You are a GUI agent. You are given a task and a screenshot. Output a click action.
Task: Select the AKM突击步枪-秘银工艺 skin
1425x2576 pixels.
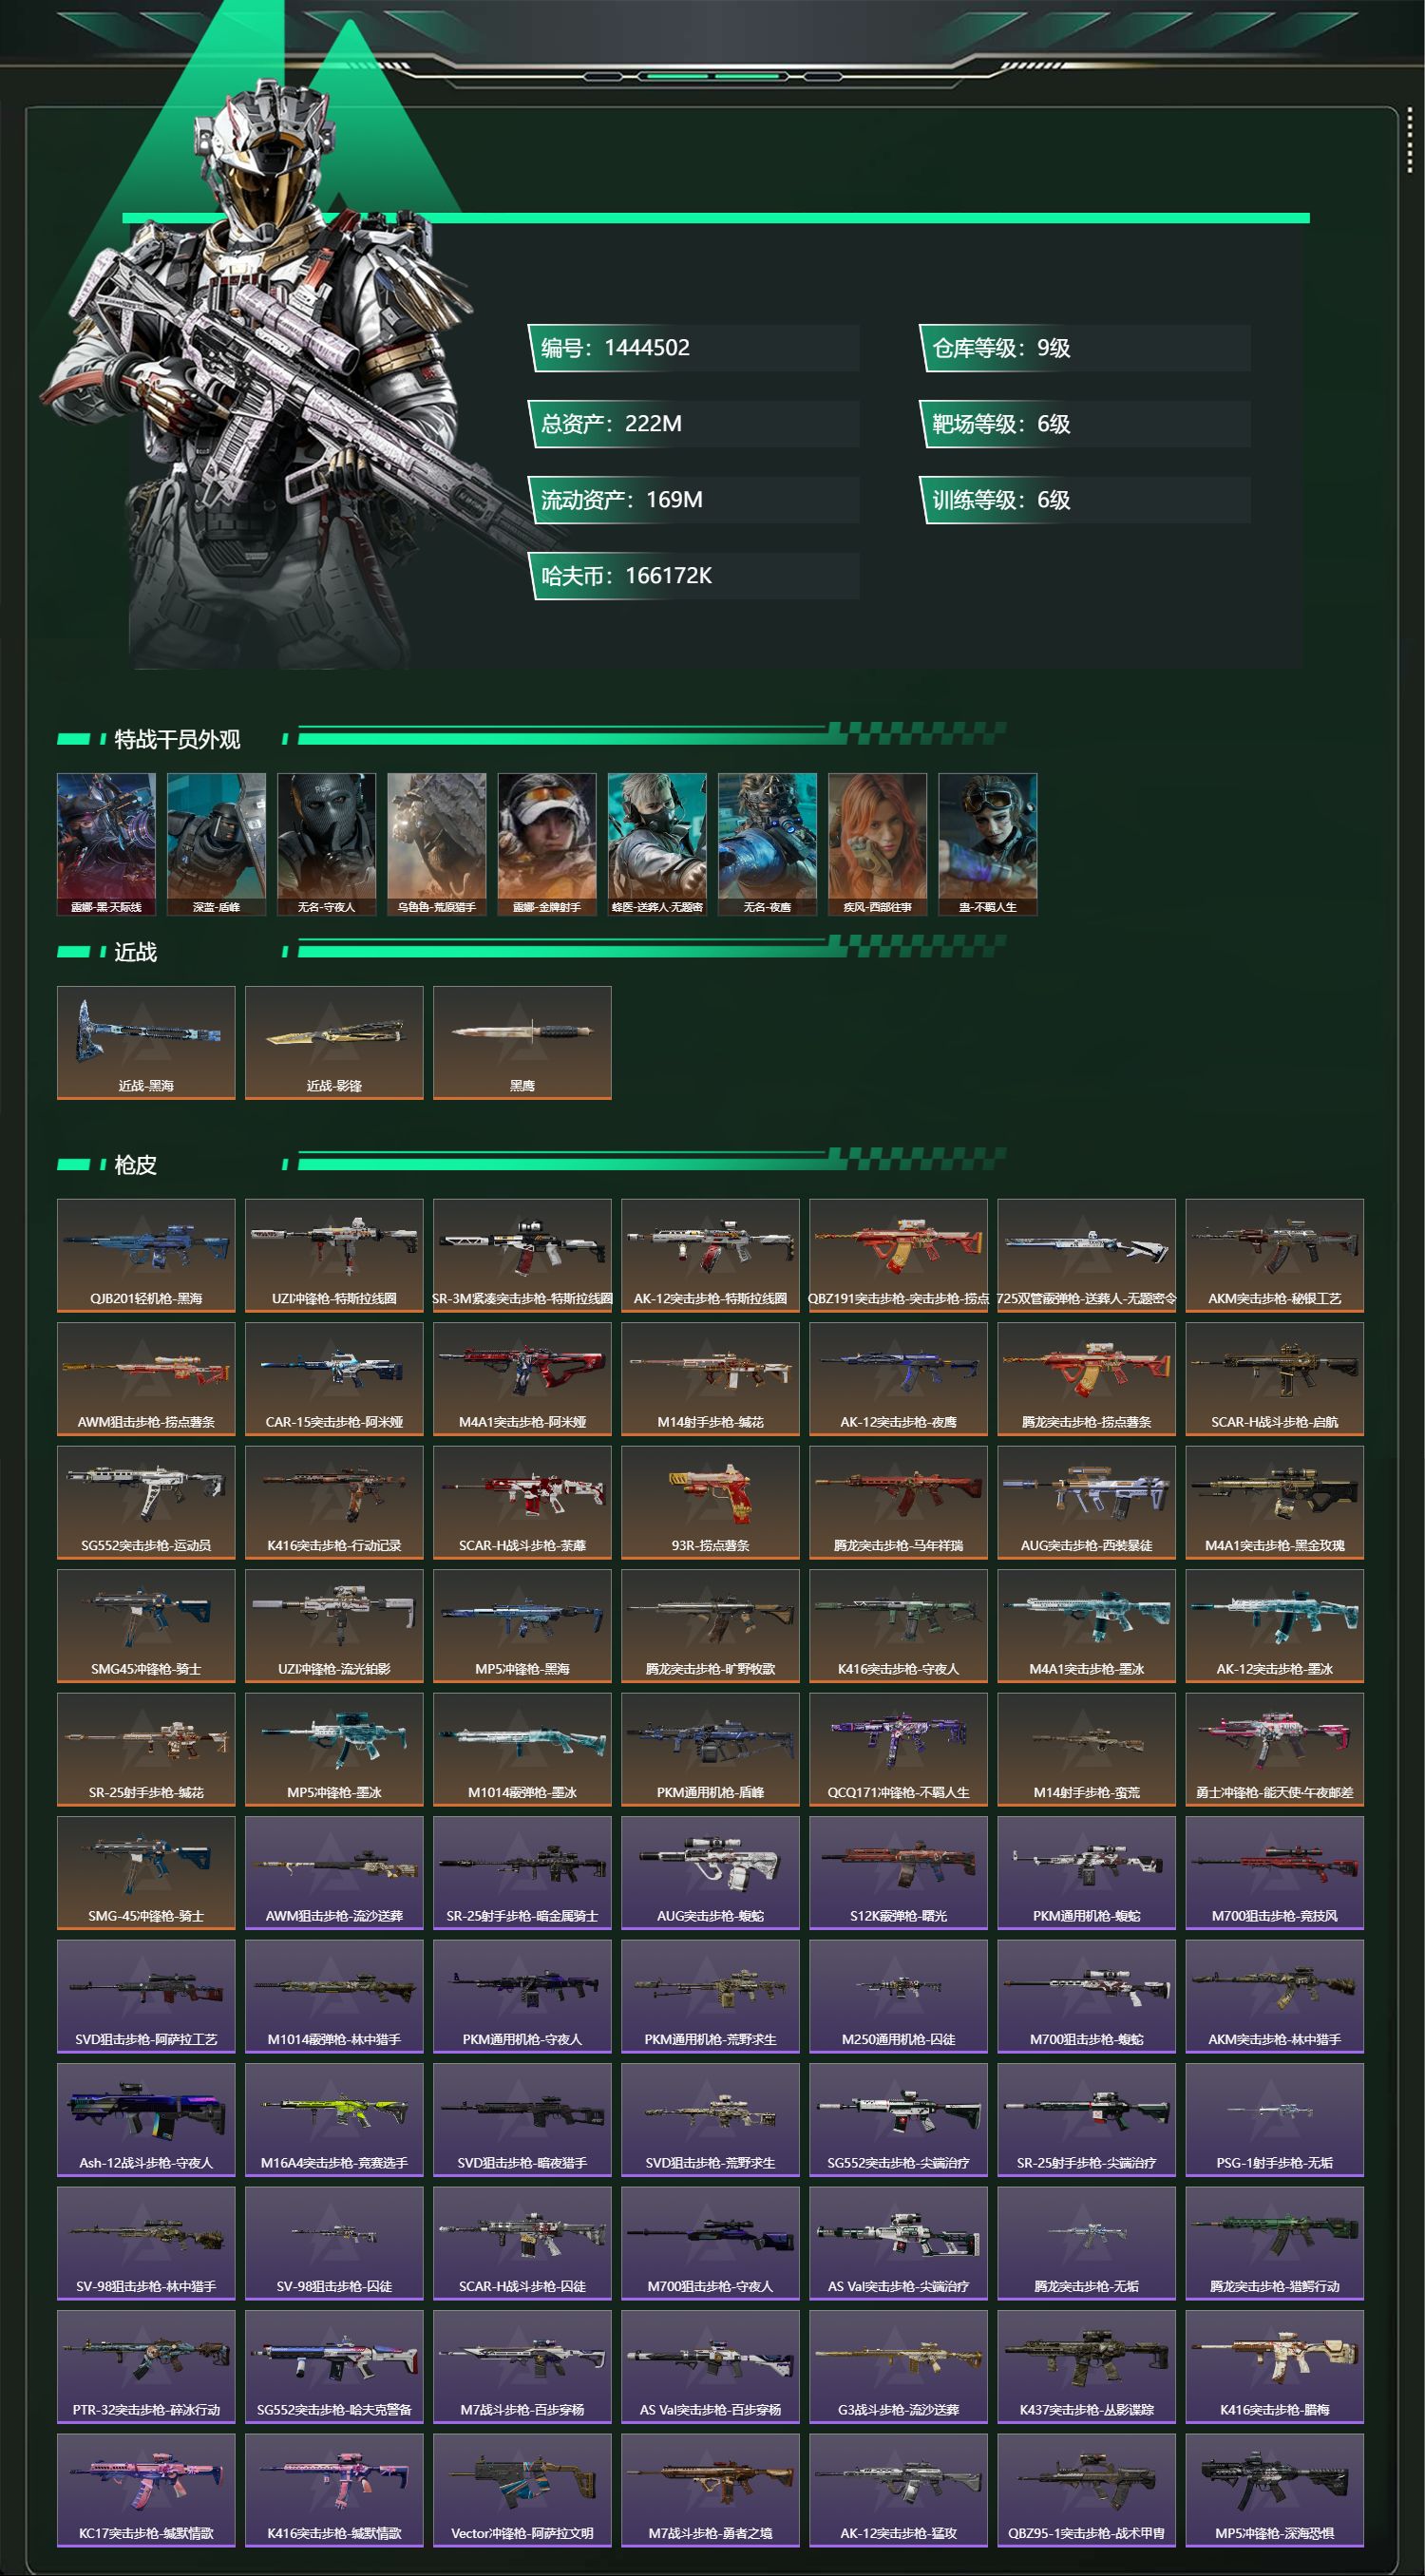1274,1255
